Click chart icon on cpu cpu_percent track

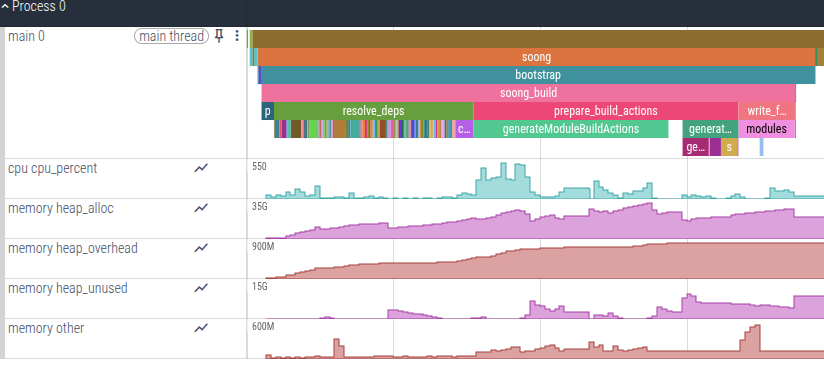click(x=201, y=168)
